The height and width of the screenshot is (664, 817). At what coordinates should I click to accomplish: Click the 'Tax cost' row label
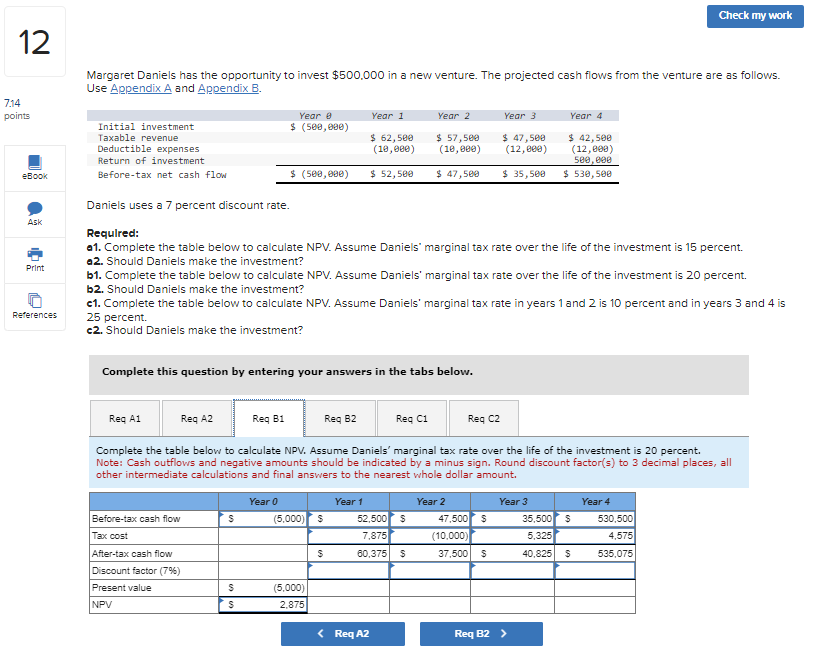click(x=110, y=536)
